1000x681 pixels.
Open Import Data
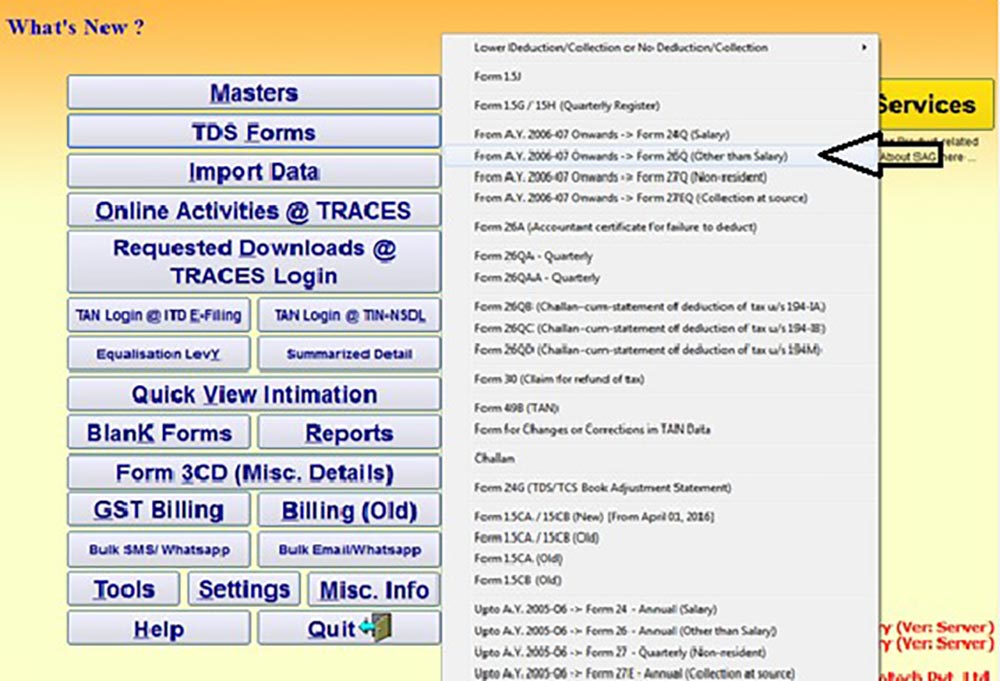click(254, 172)
